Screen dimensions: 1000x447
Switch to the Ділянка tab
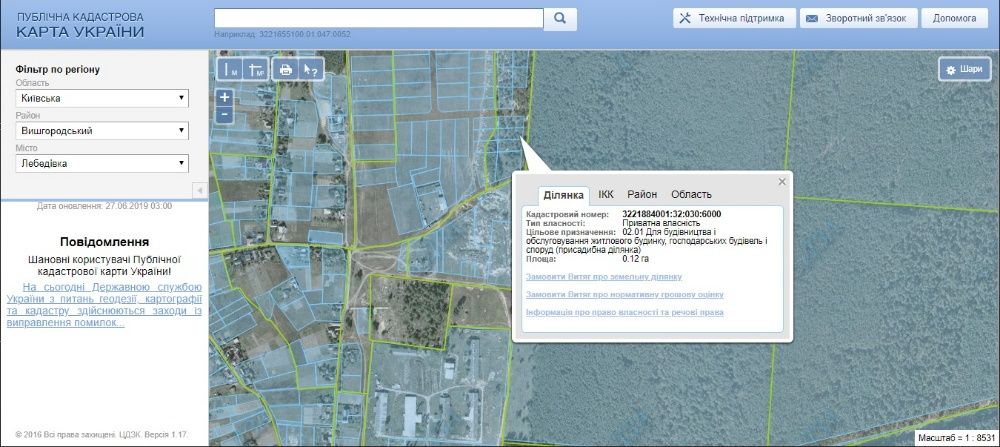(563, 195)
